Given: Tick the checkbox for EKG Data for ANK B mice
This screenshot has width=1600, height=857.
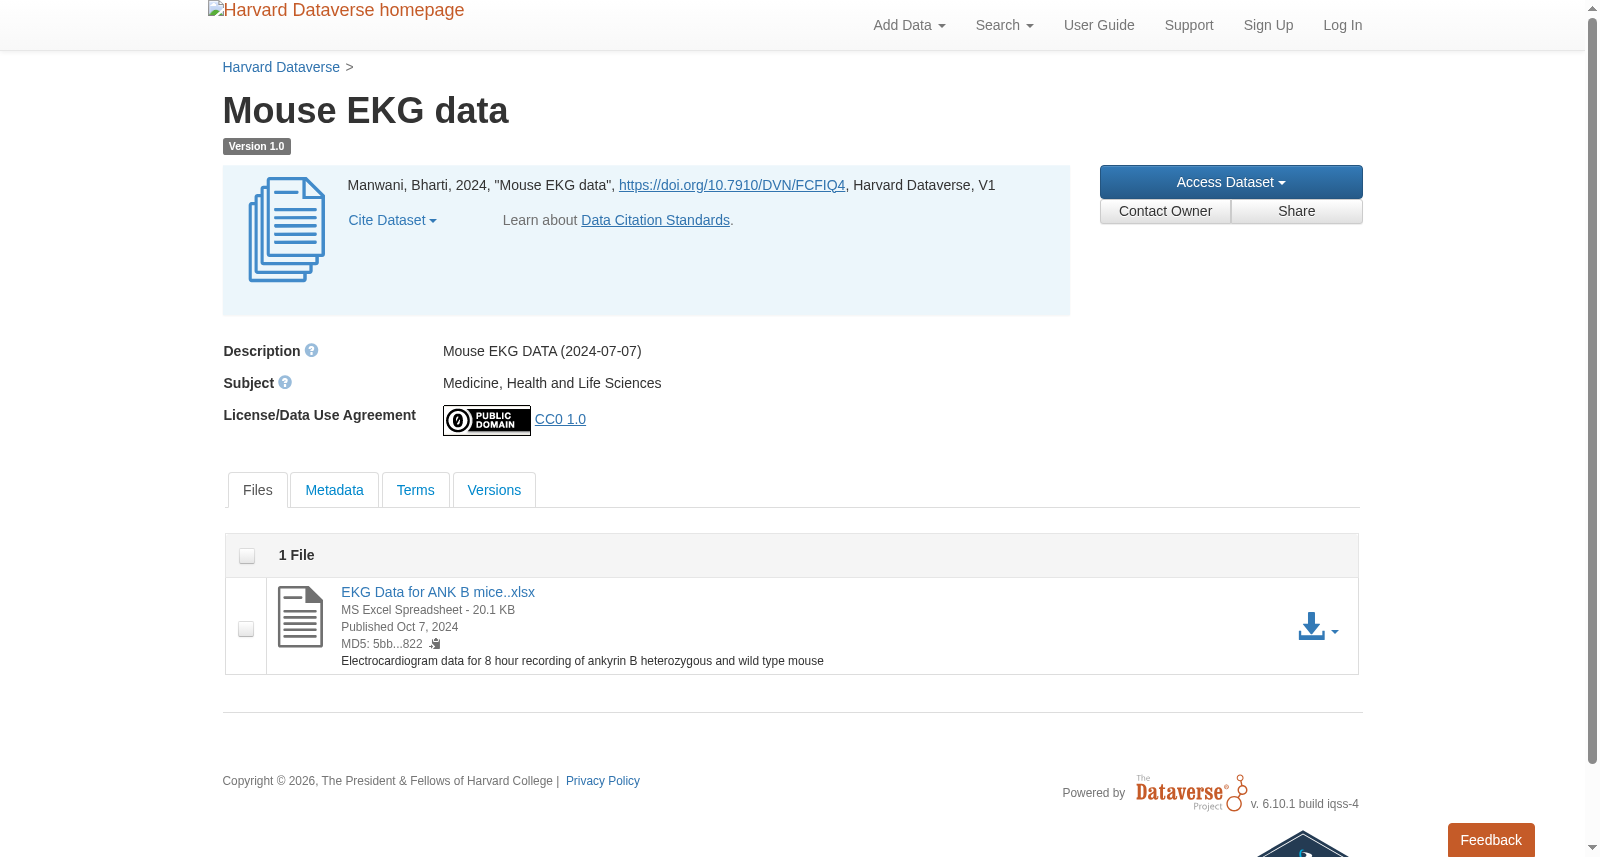Looking at the screenshot, I should [x=246, y=629].
